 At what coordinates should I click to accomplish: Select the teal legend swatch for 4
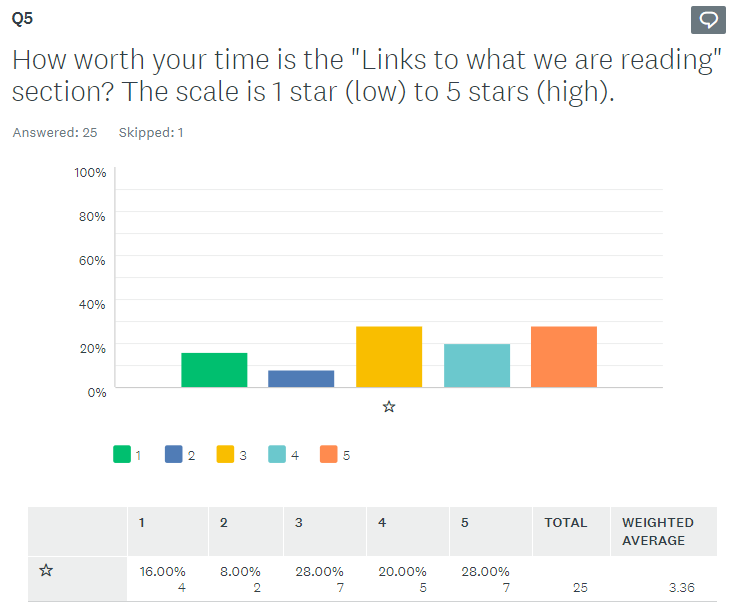[x=277, y=455]
